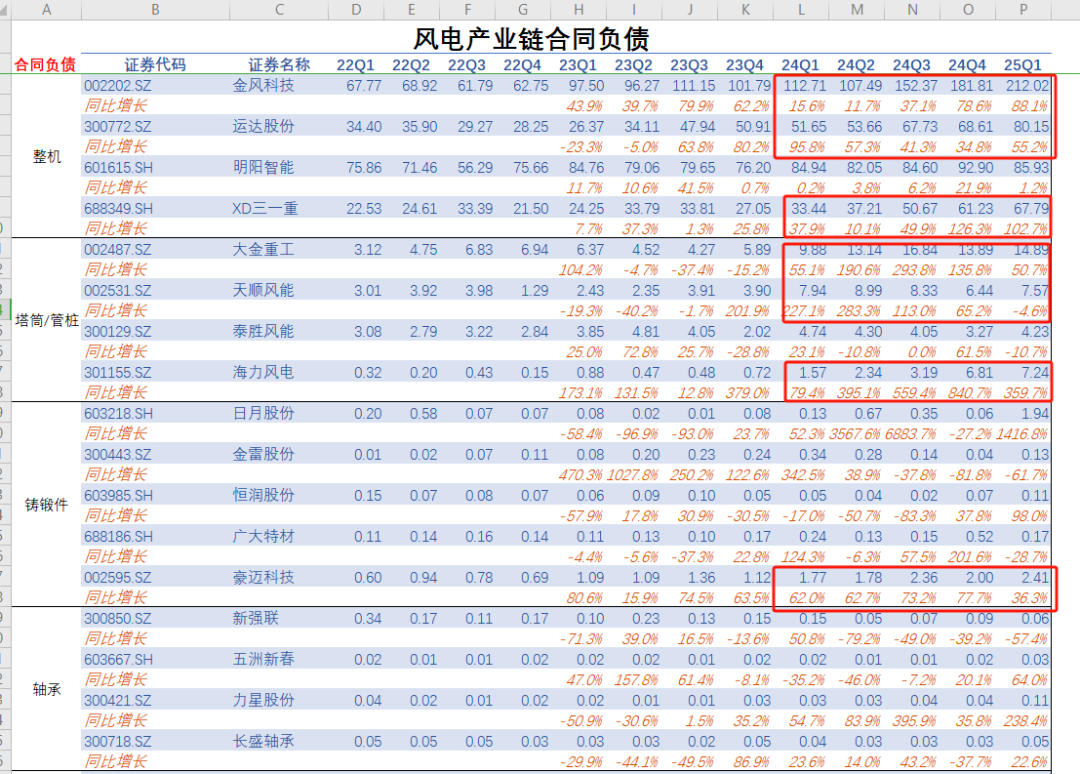Viewport: 1080px width, 774px height.
Task: Click the 840.7% growth cell
Action: [x=971, y=393]
